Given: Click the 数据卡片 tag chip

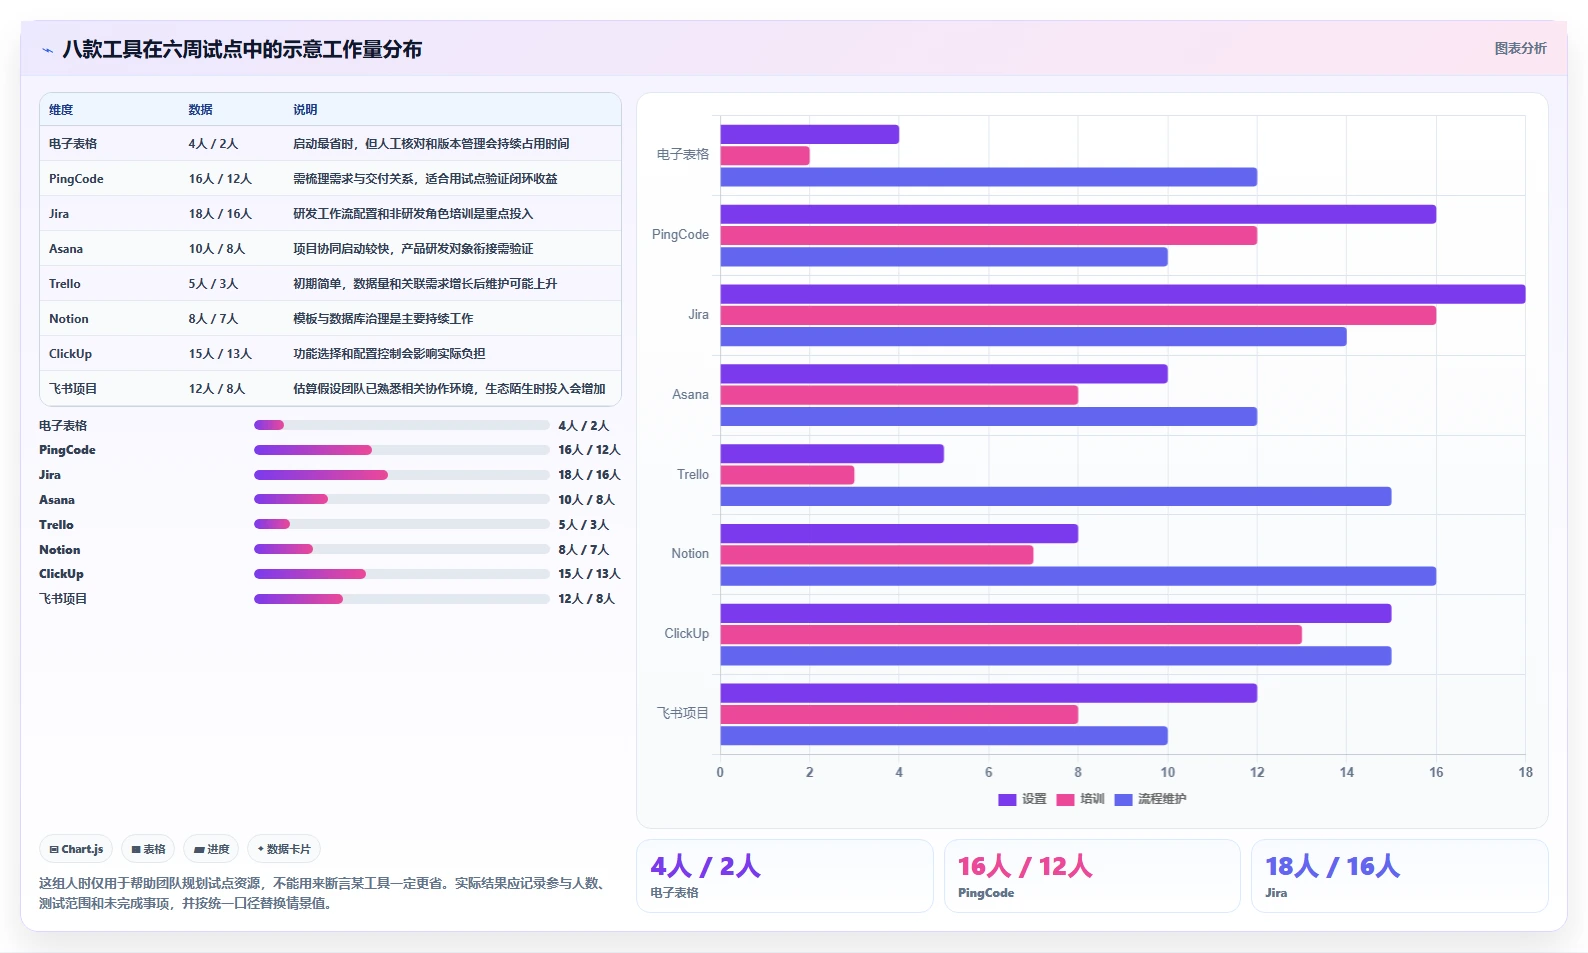Looking at the screenshot, I should coord(284,849).
